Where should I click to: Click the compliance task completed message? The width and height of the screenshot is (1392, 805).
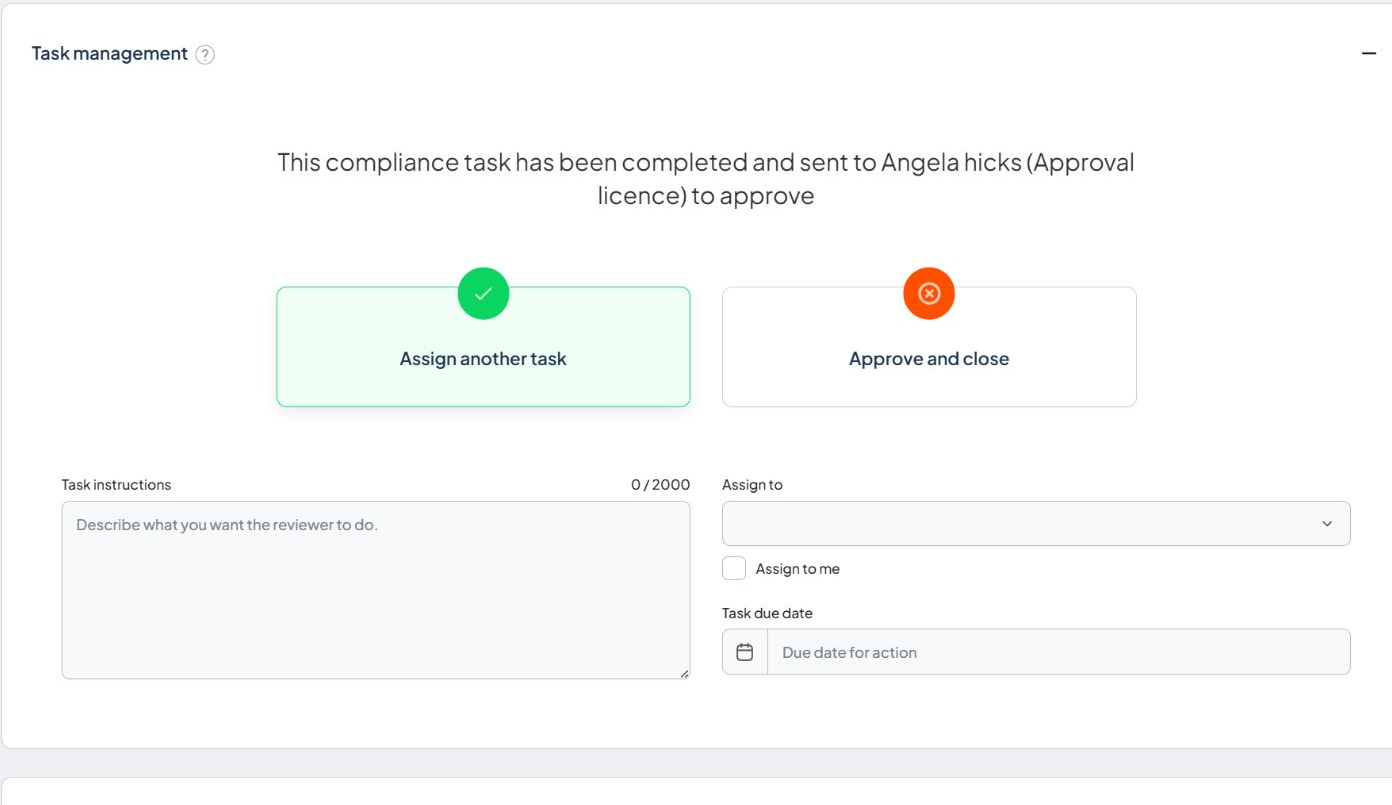click(706, 178)
